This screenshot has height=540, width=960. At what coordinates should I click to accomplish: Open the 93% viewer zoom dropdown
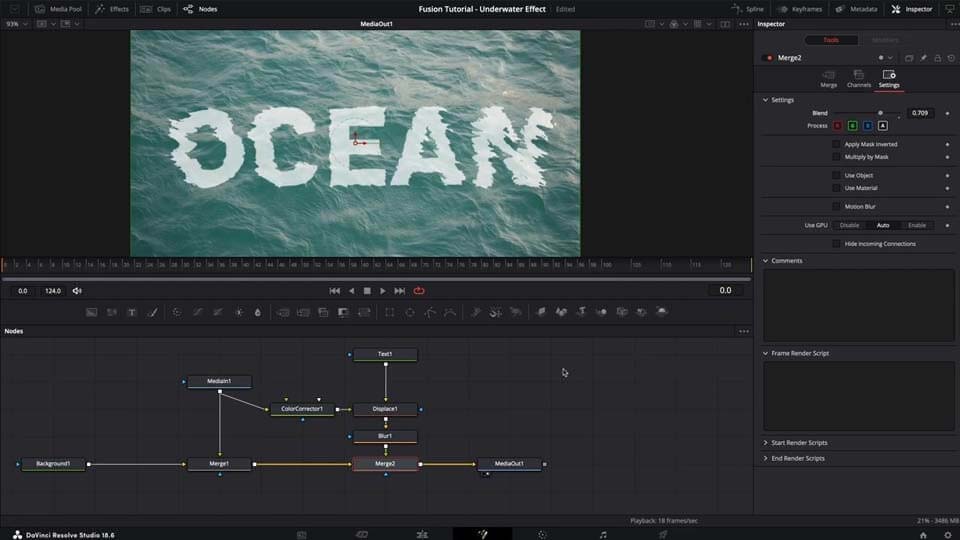coord(17,24)
